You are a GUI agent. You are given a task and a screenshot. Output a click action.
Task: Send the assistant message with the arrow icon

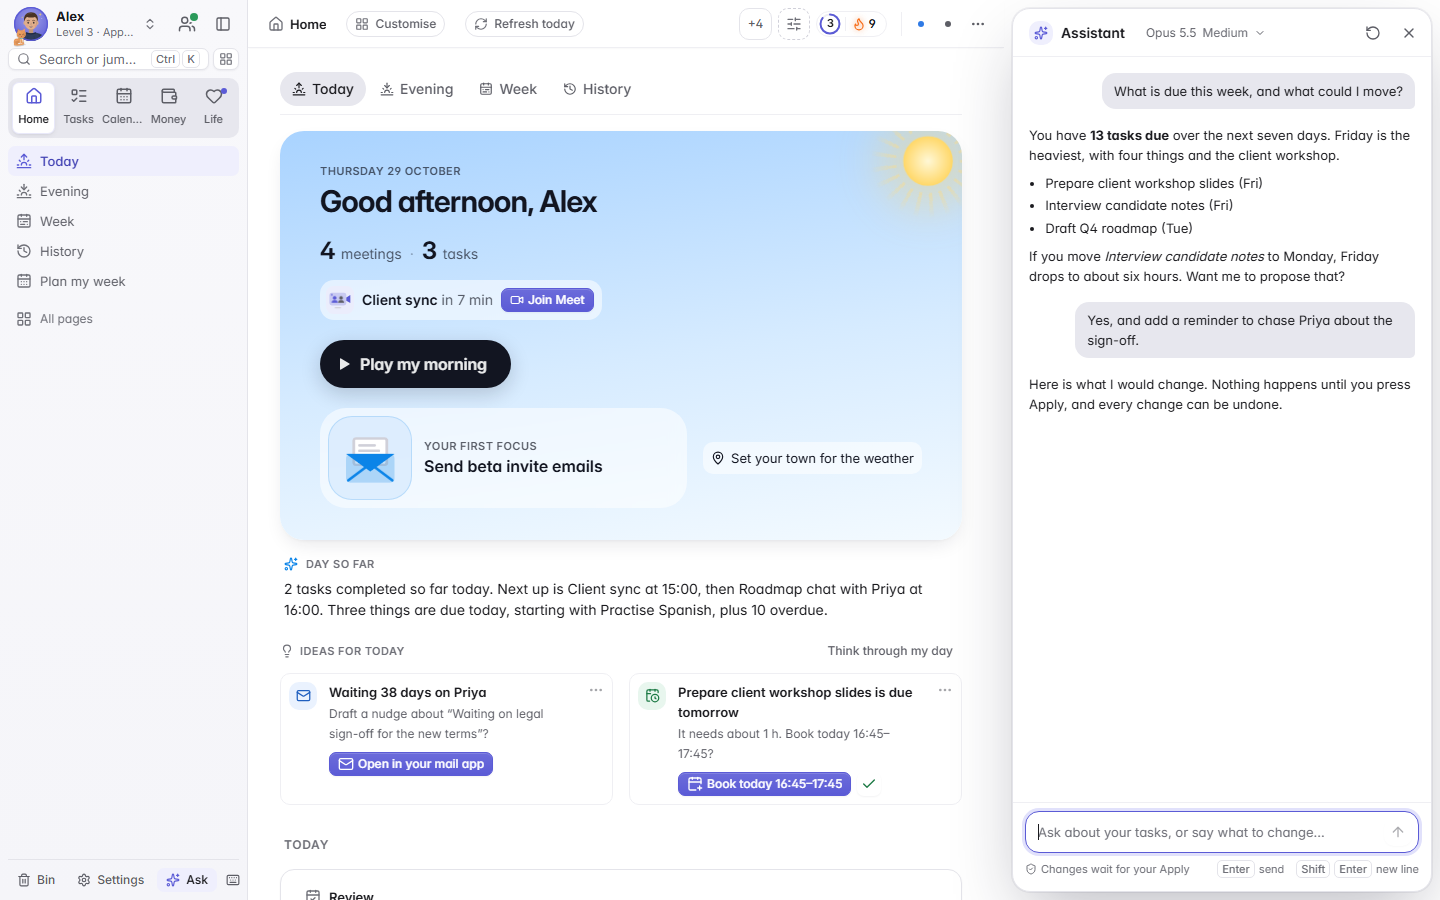[1398, 832]
